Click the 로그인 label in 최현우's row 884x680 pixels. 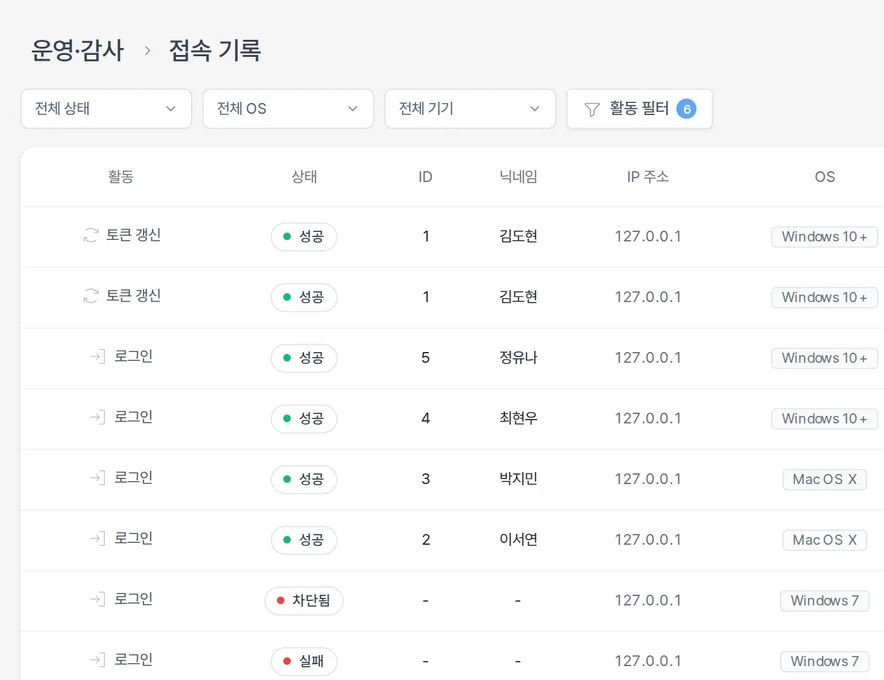coord(134,417)
